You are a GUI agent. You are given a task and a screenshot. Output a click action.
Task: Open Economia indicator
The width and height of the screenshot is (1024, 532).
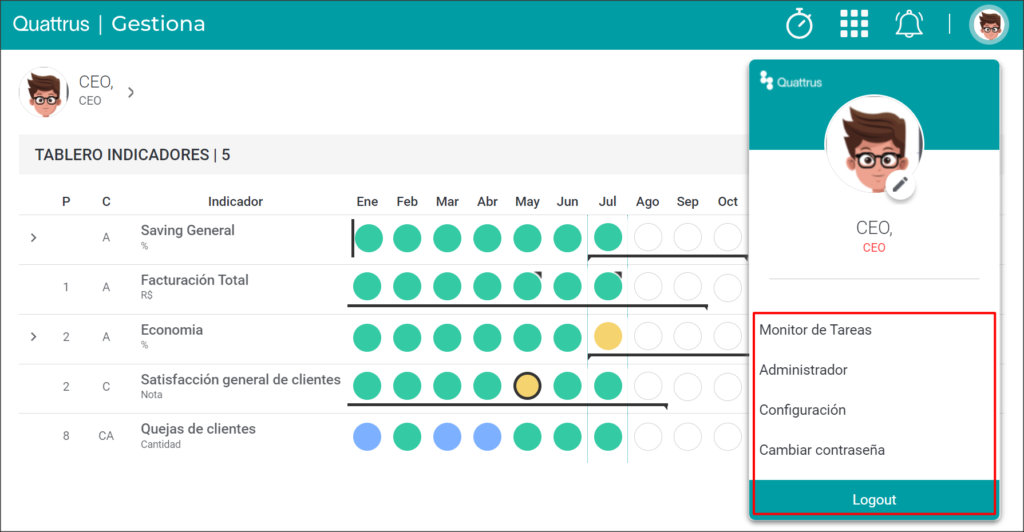click(x=172, y=330)
